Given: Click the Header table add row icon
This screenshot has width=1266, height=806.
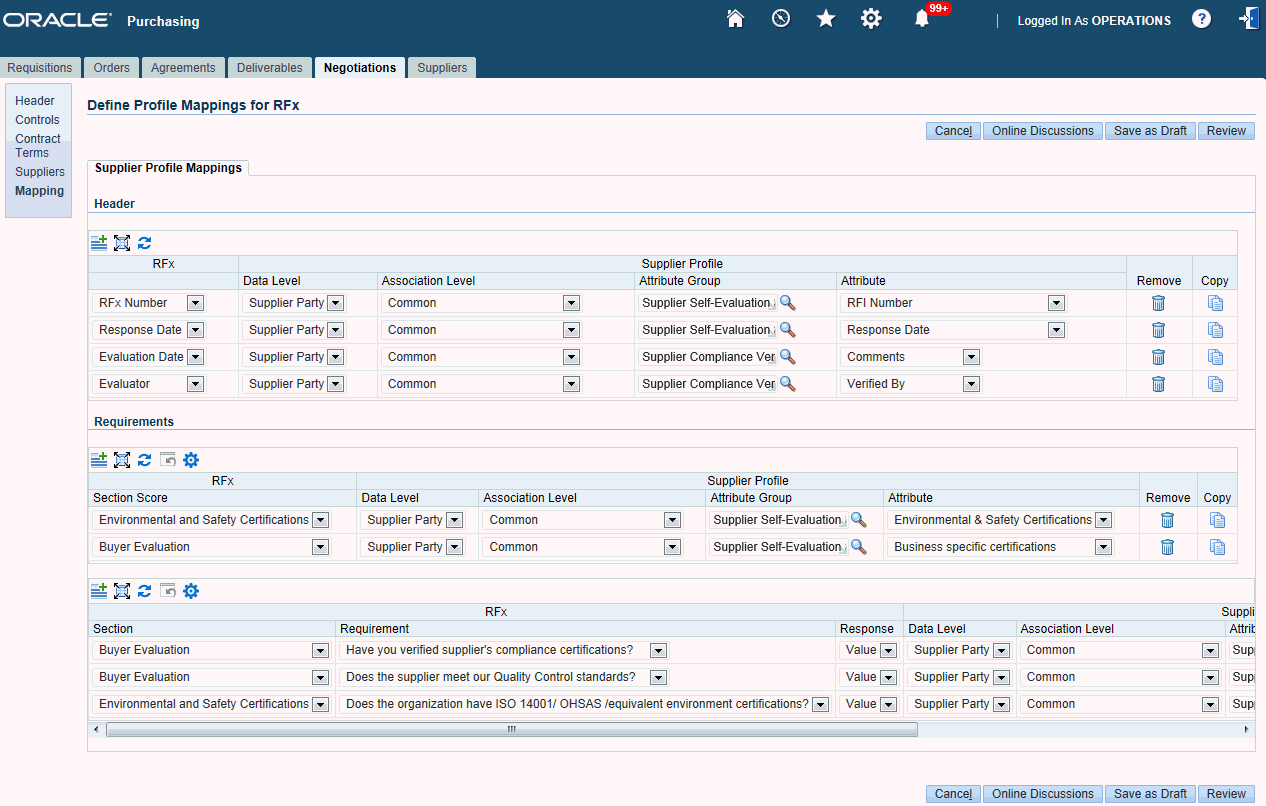Looking at the screenshot, I should point(99,242).
